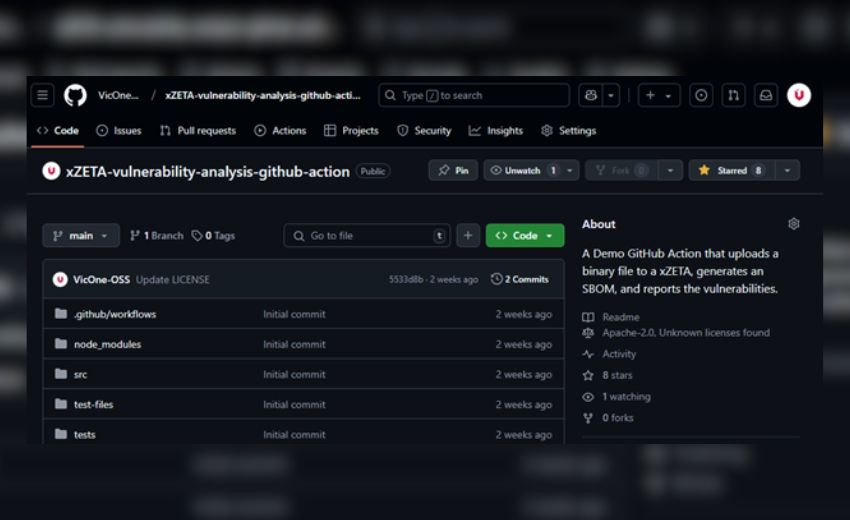Focus the 'Type / to search' field
850x520 pixels.
point(474,95)
